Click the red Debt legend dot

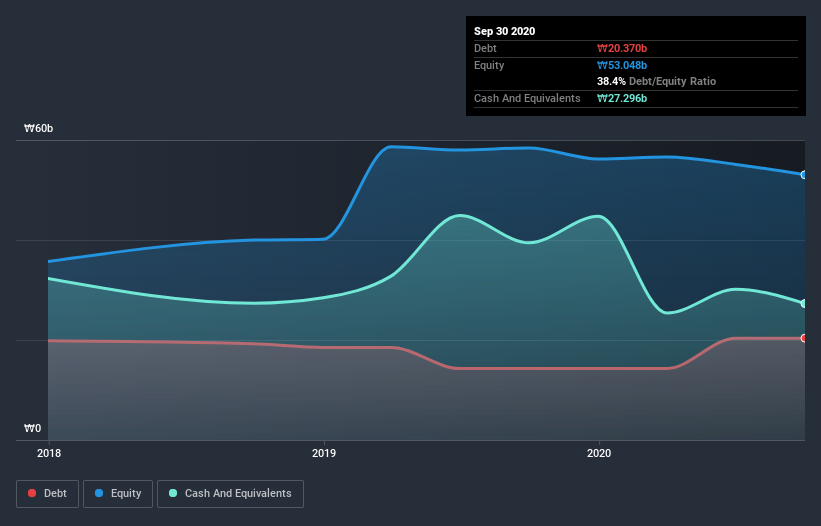click(x=32, y=493)
